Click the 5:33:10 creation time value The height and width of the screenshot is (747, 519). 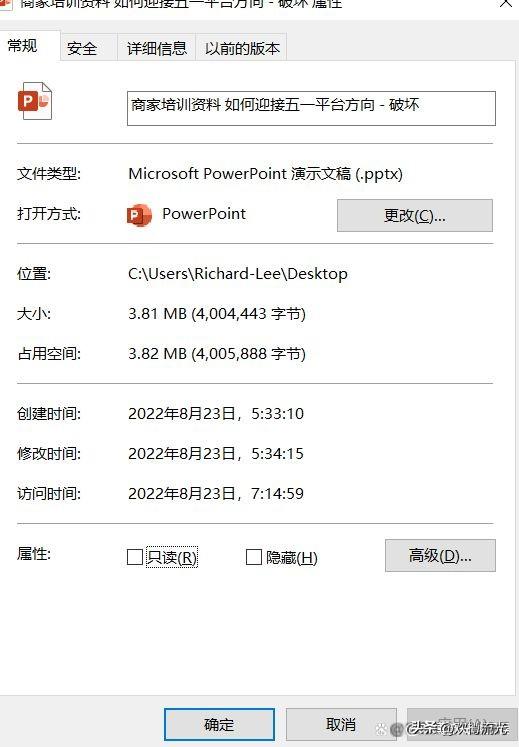[277, 414]
